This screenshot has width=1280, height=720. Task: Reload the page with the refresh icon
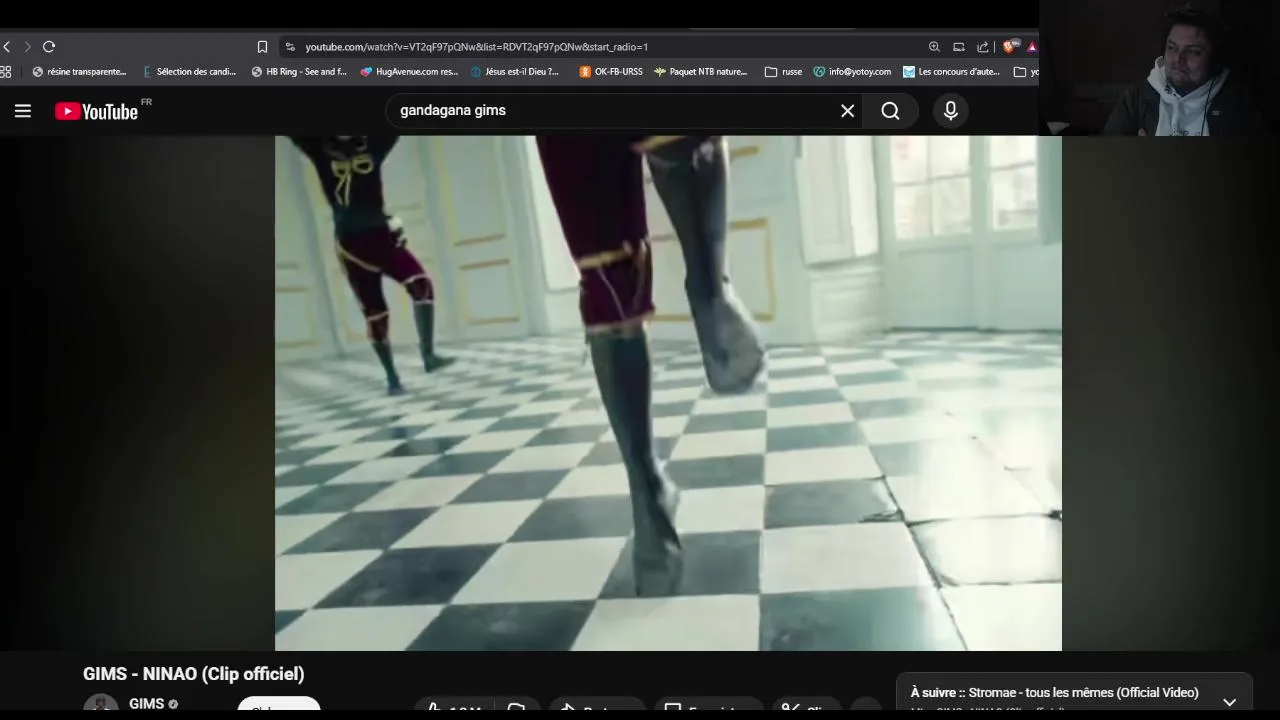49,47
